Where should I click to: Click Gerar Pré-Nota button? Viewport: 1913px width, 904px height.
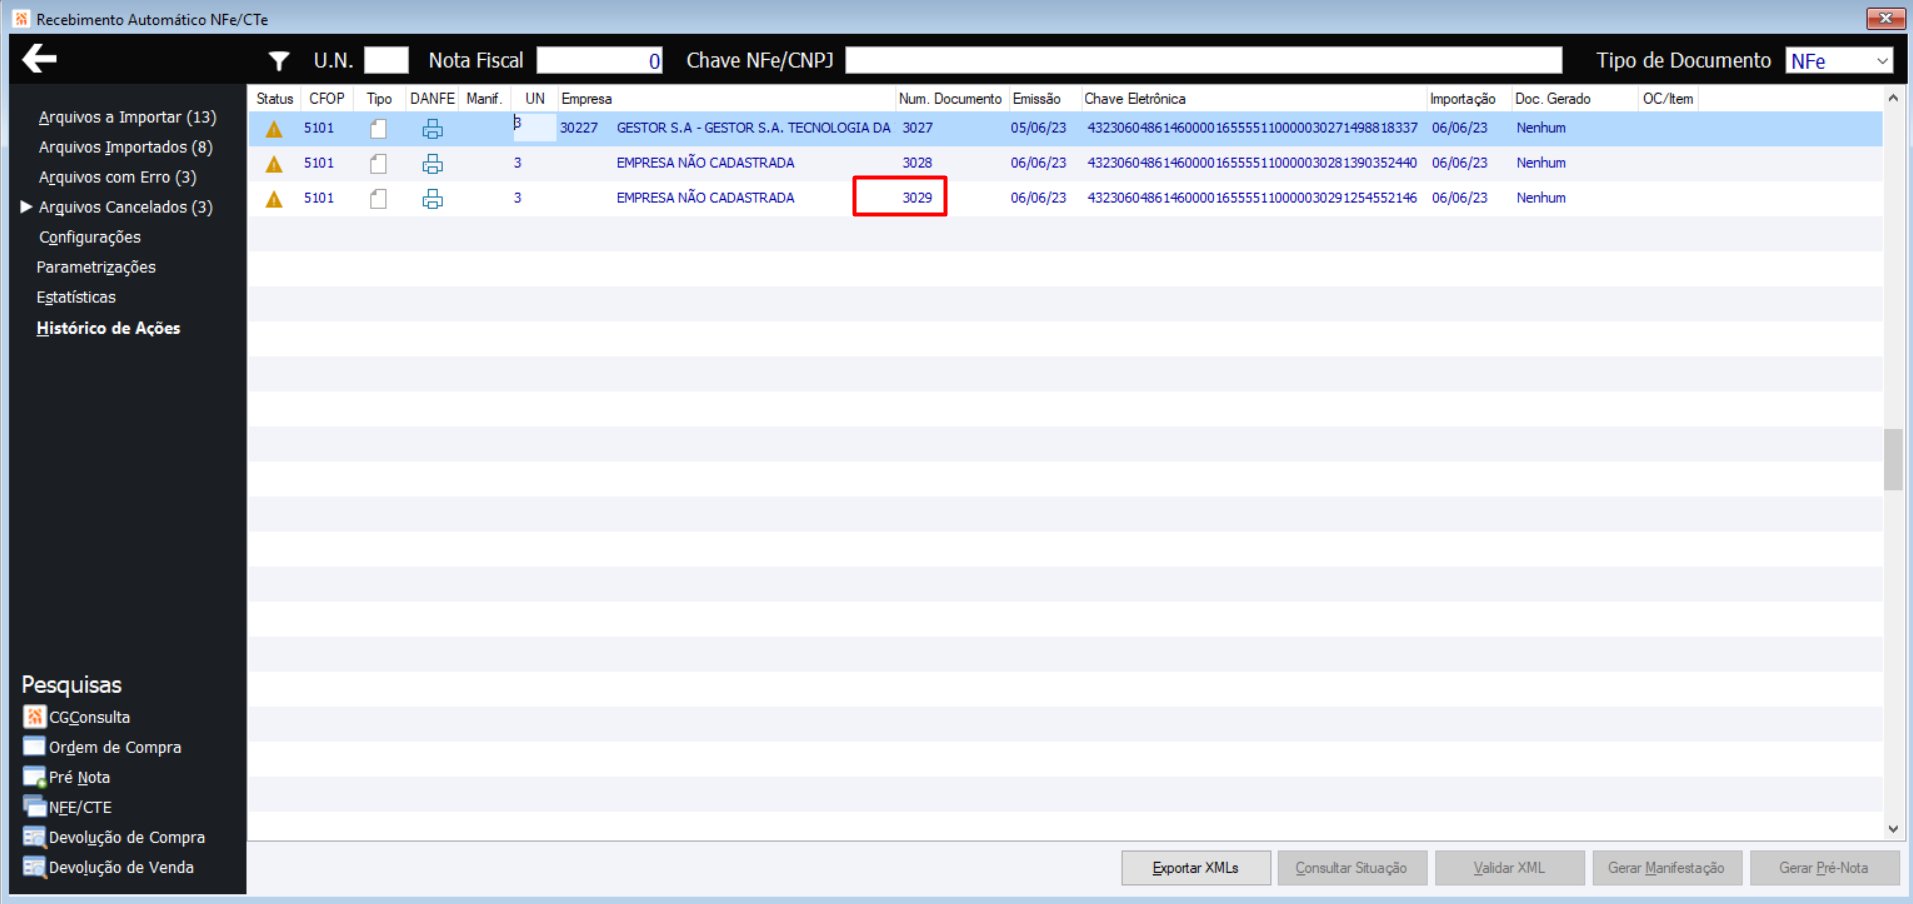1823,868
